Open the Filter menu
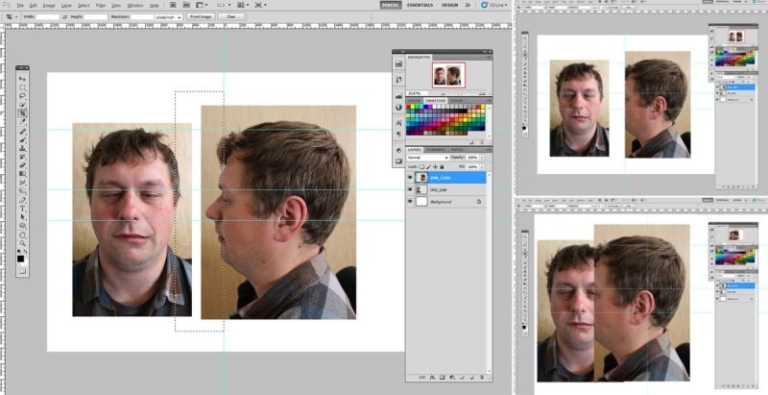Screen dimensions: 768x395 pos(100,5)
